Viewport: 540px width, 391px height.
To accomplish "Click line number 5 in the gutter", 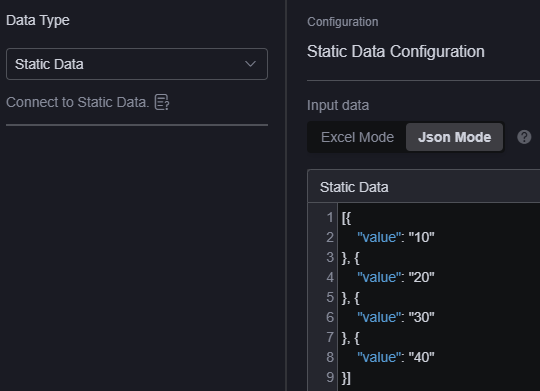I will [330, 297].
